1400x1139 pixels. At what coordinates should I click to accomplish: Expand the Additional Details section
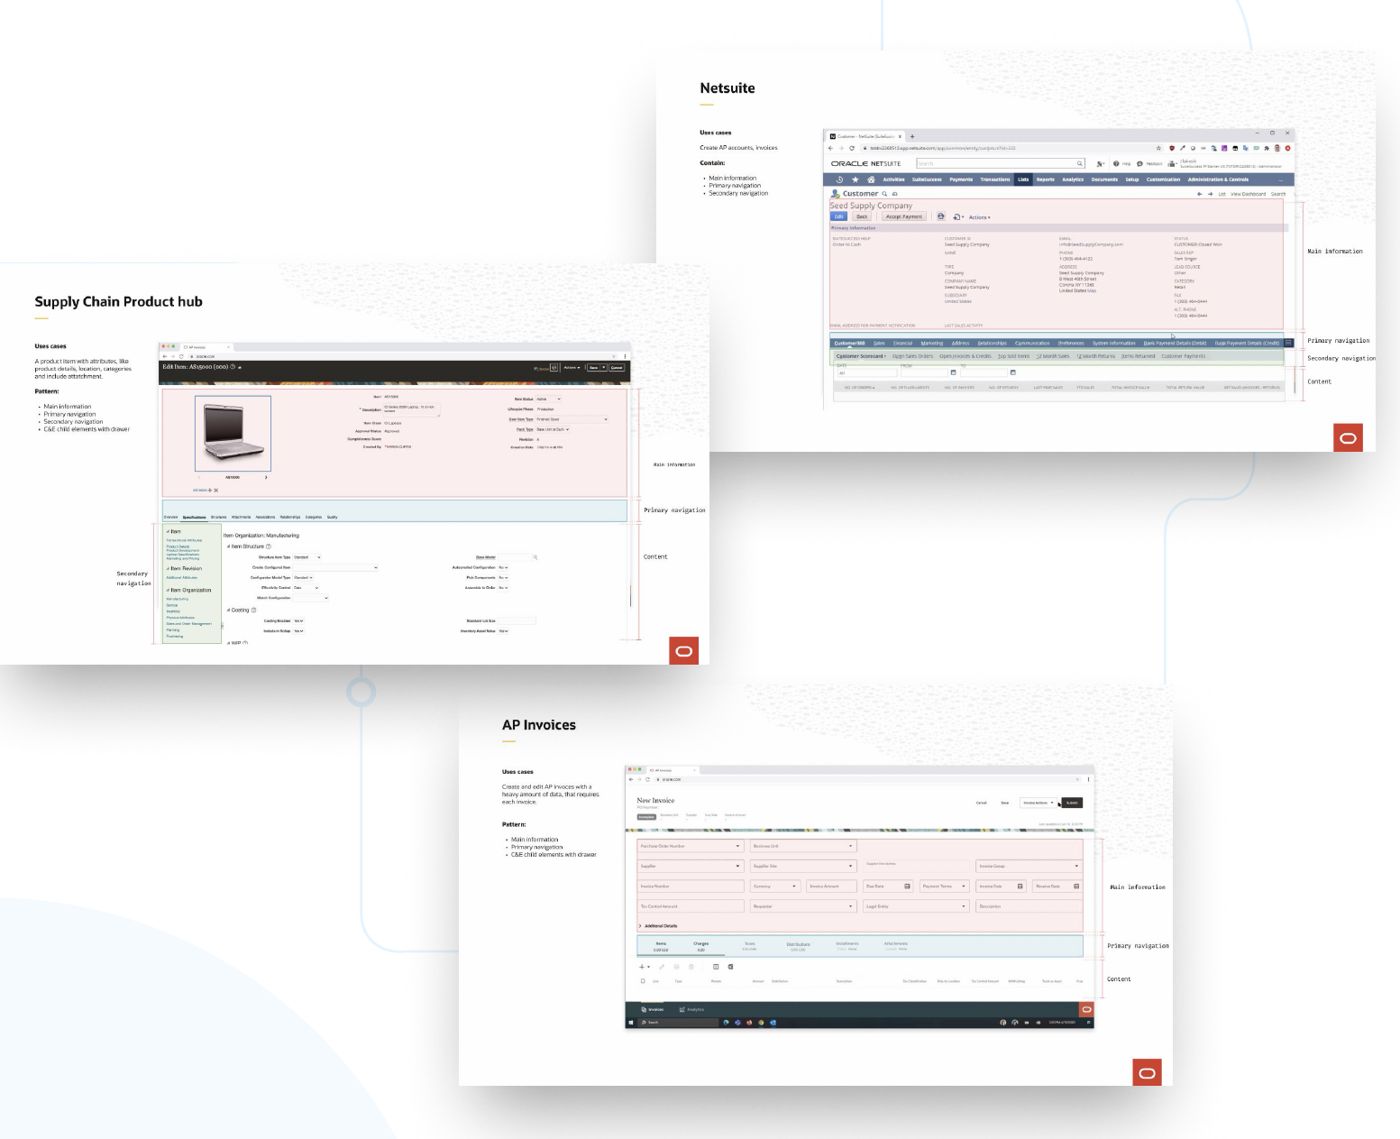658,926
